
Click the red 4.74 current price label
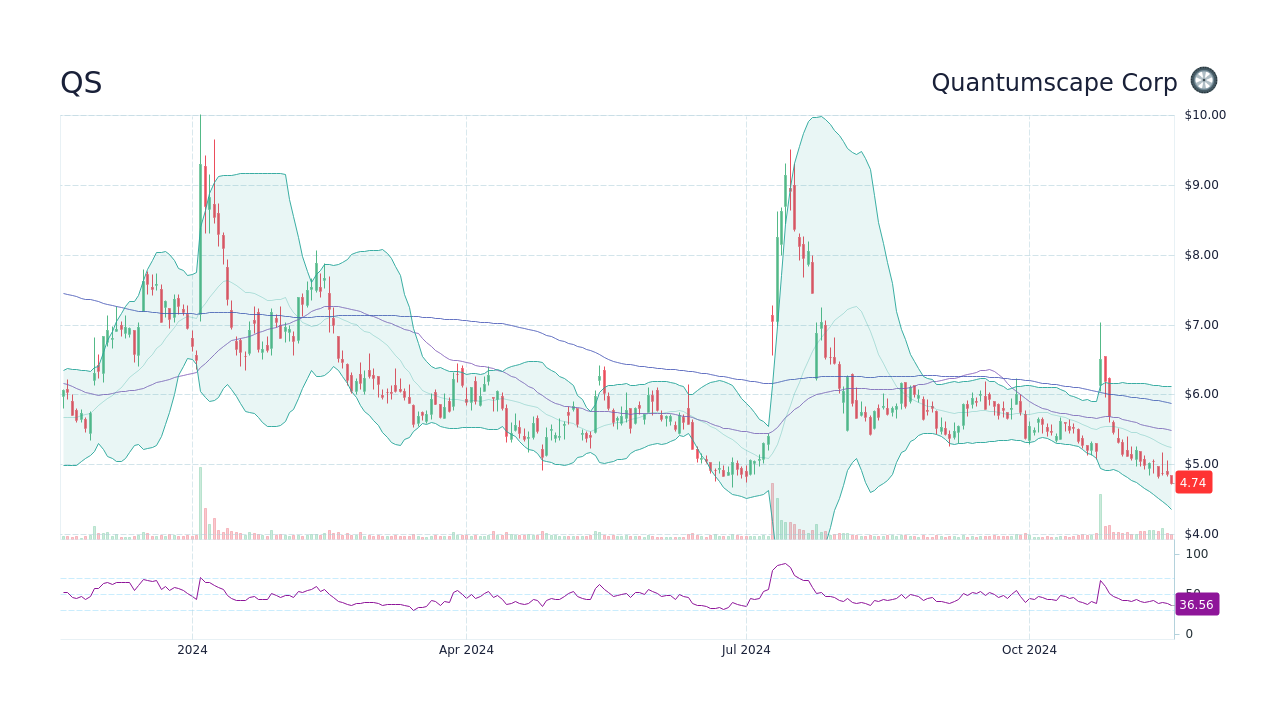[1193, 483]
